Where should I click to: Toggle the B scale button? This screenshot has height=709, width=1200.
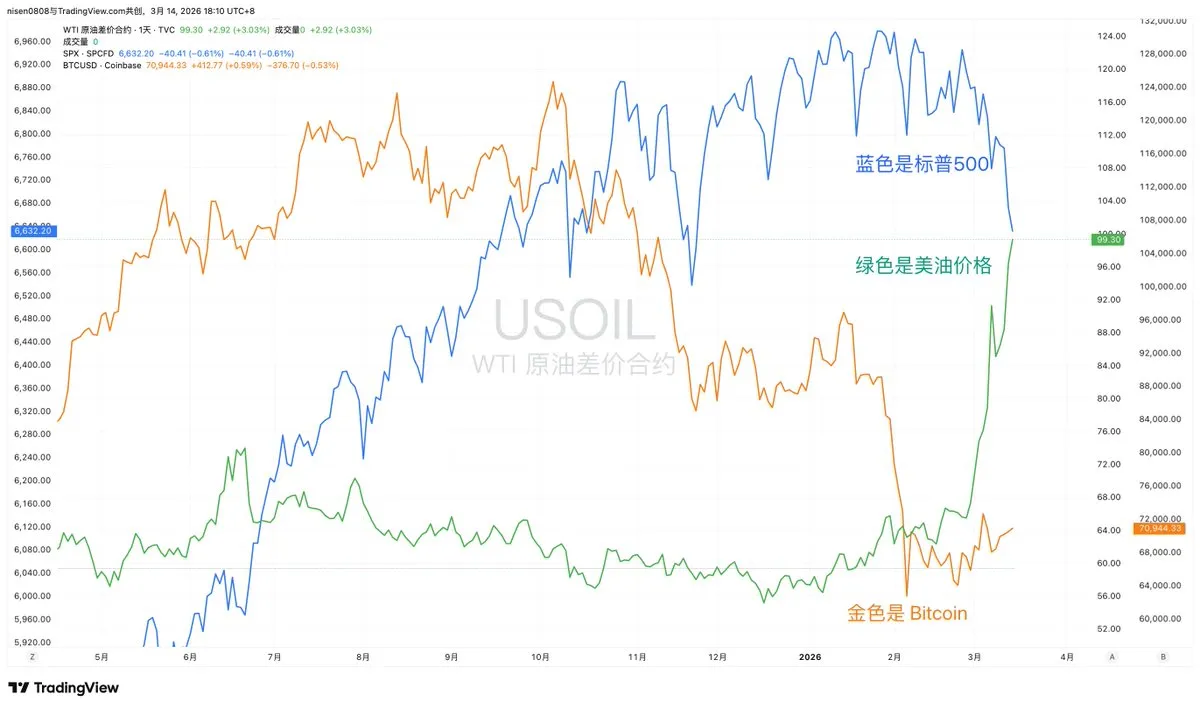coord(1162,657)
